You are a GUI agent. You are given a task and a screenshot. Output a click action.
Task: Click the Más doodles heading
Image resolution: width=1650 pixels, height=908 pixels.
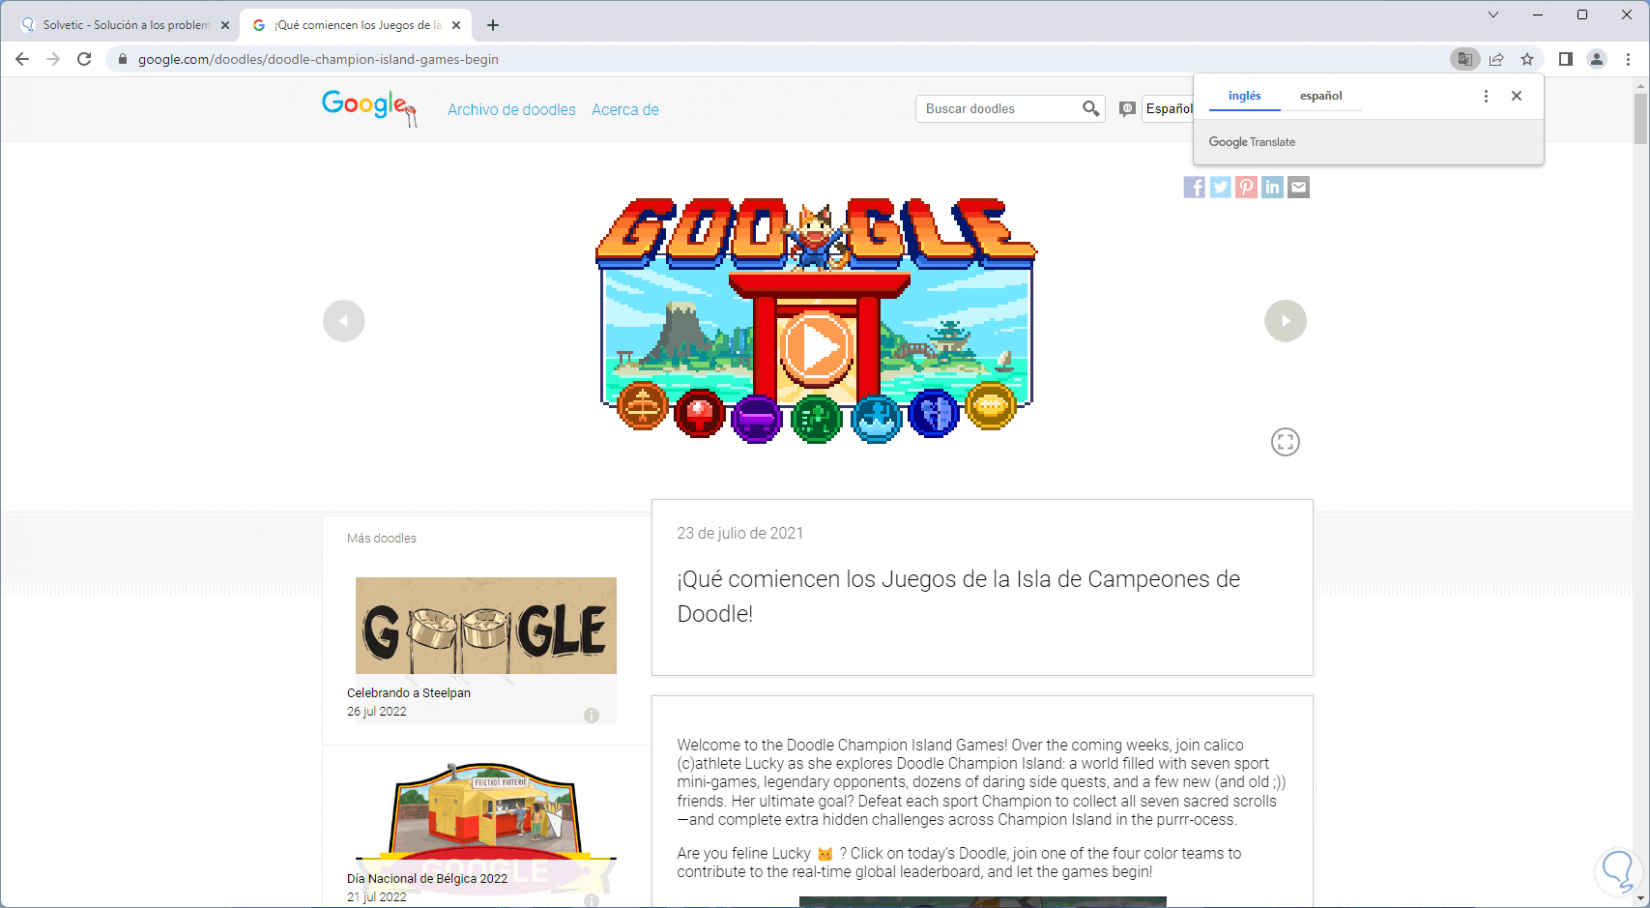click(382, 538)
